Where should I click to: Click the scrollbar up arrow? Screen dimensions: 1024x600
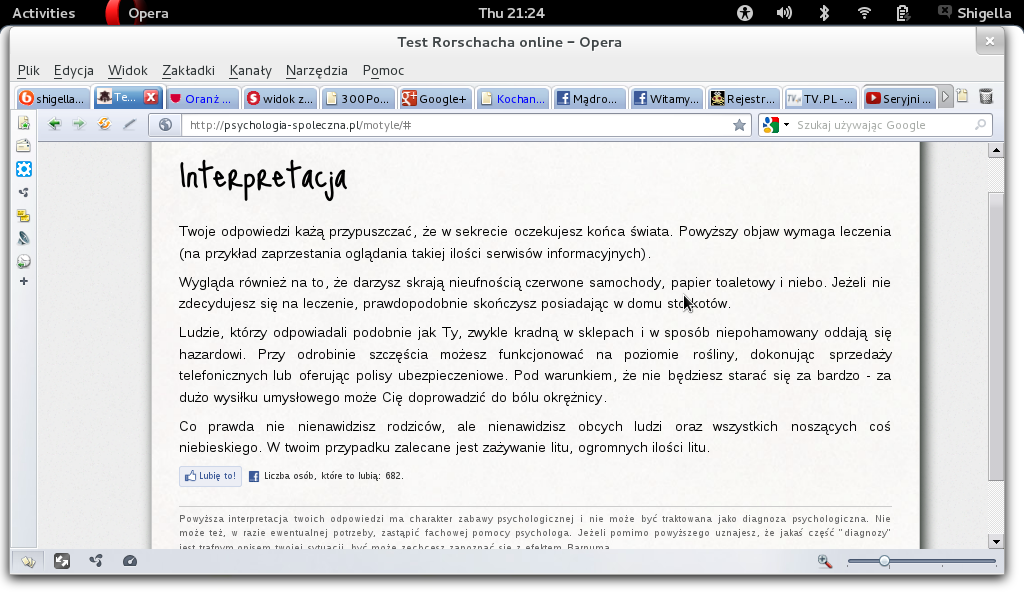[x=996, y=151]
